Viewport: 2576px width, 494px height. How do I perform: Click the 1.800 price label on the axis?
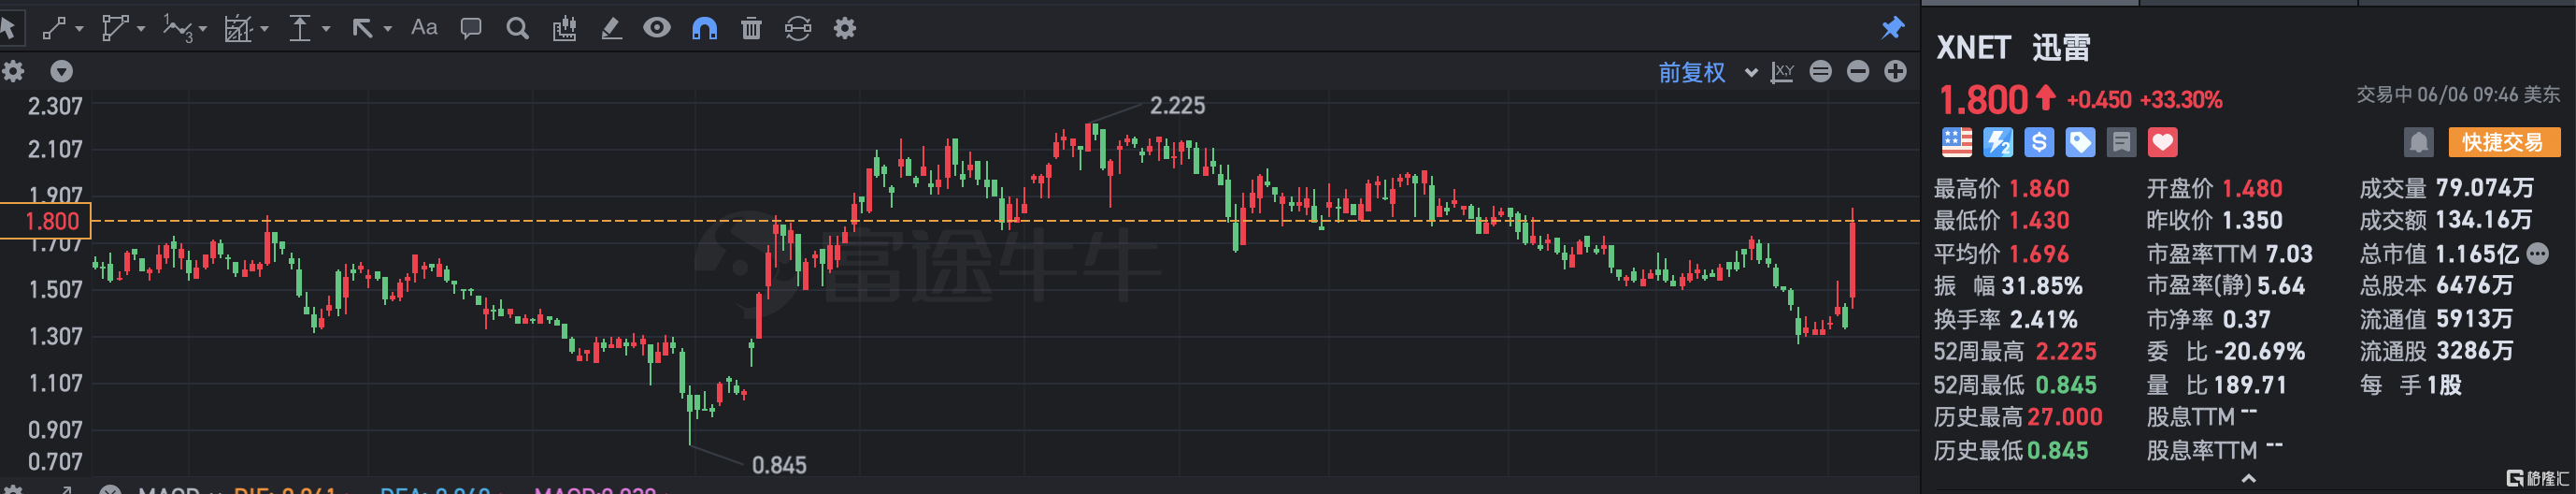click(x=45, y=221)
